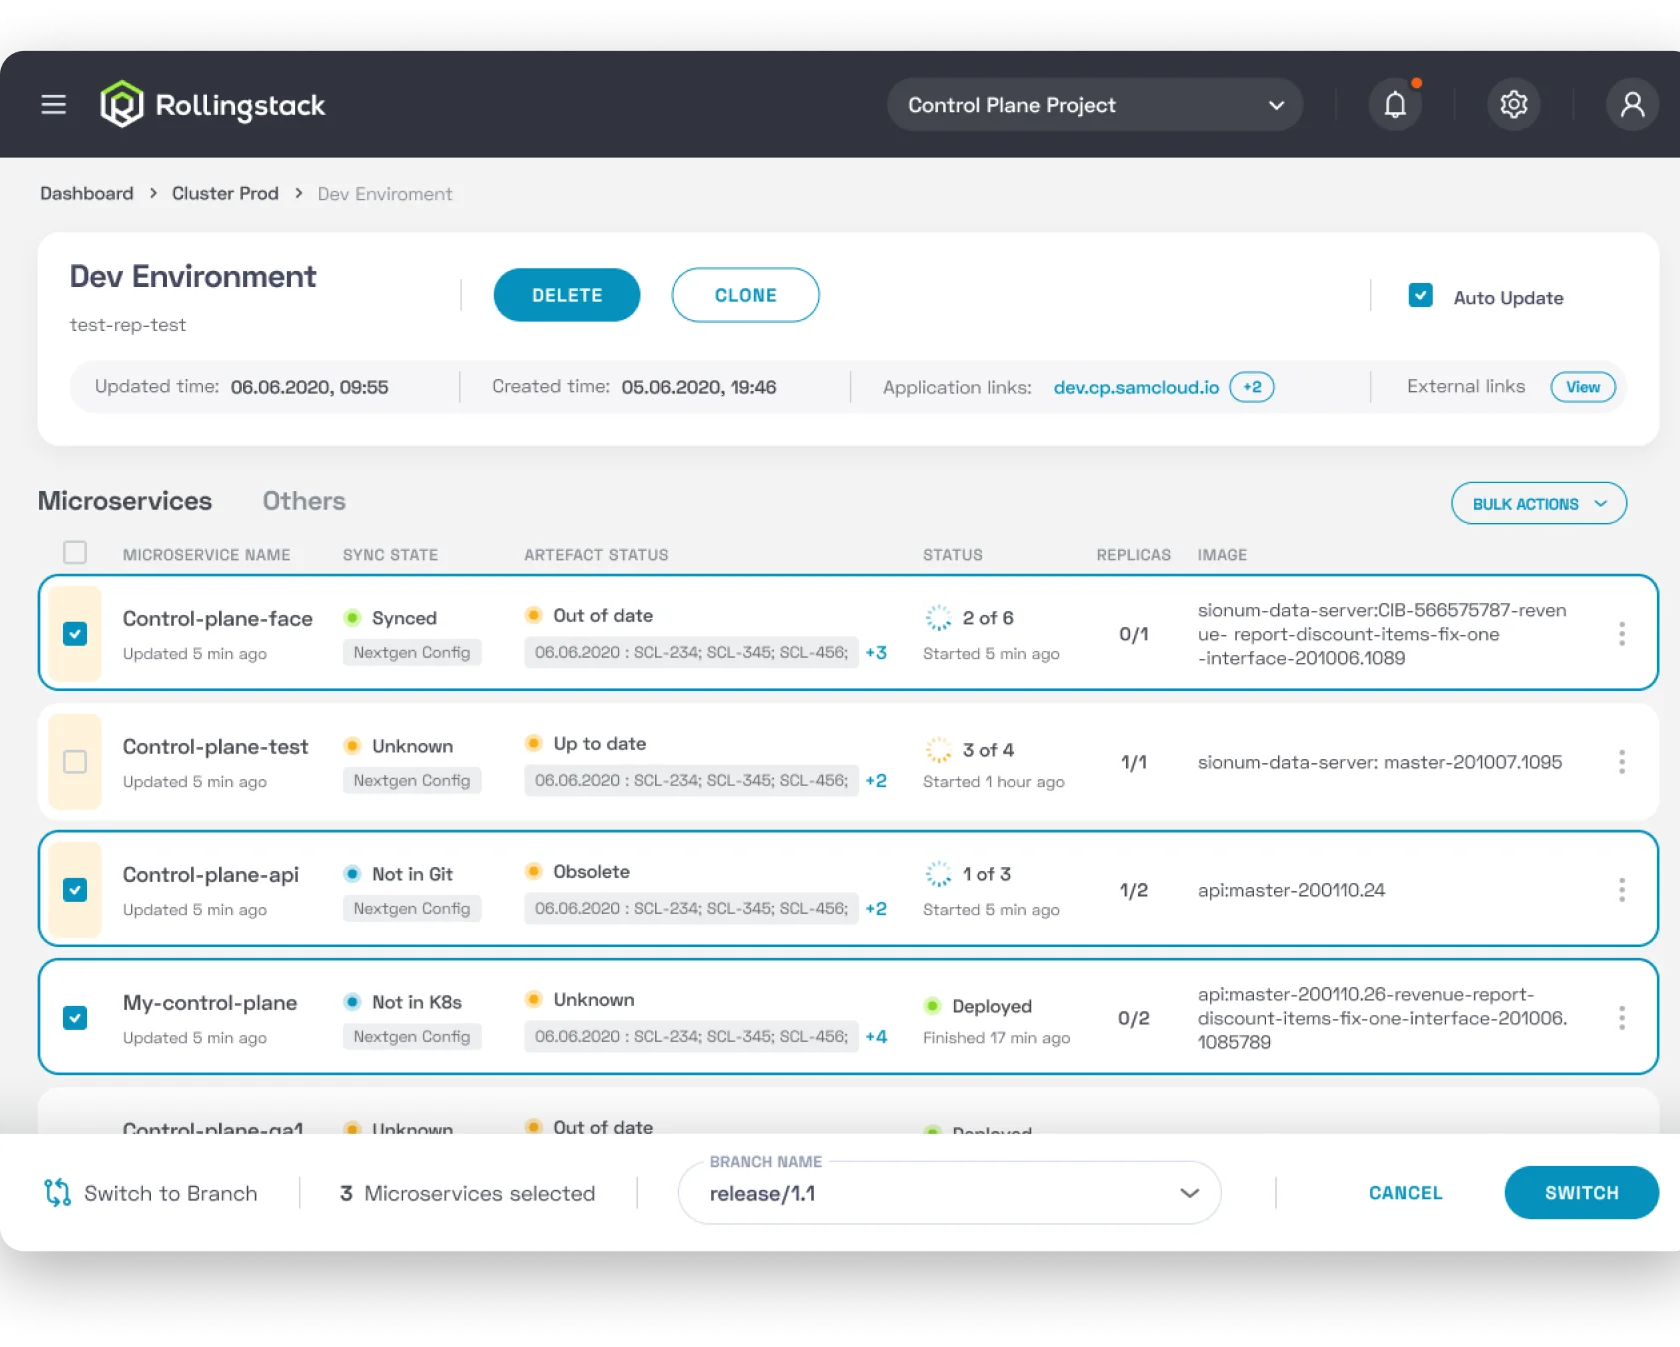Screen dimensions: 1680x1347
Task: Open the notifications bell
Action: (x=1395, y=104)
